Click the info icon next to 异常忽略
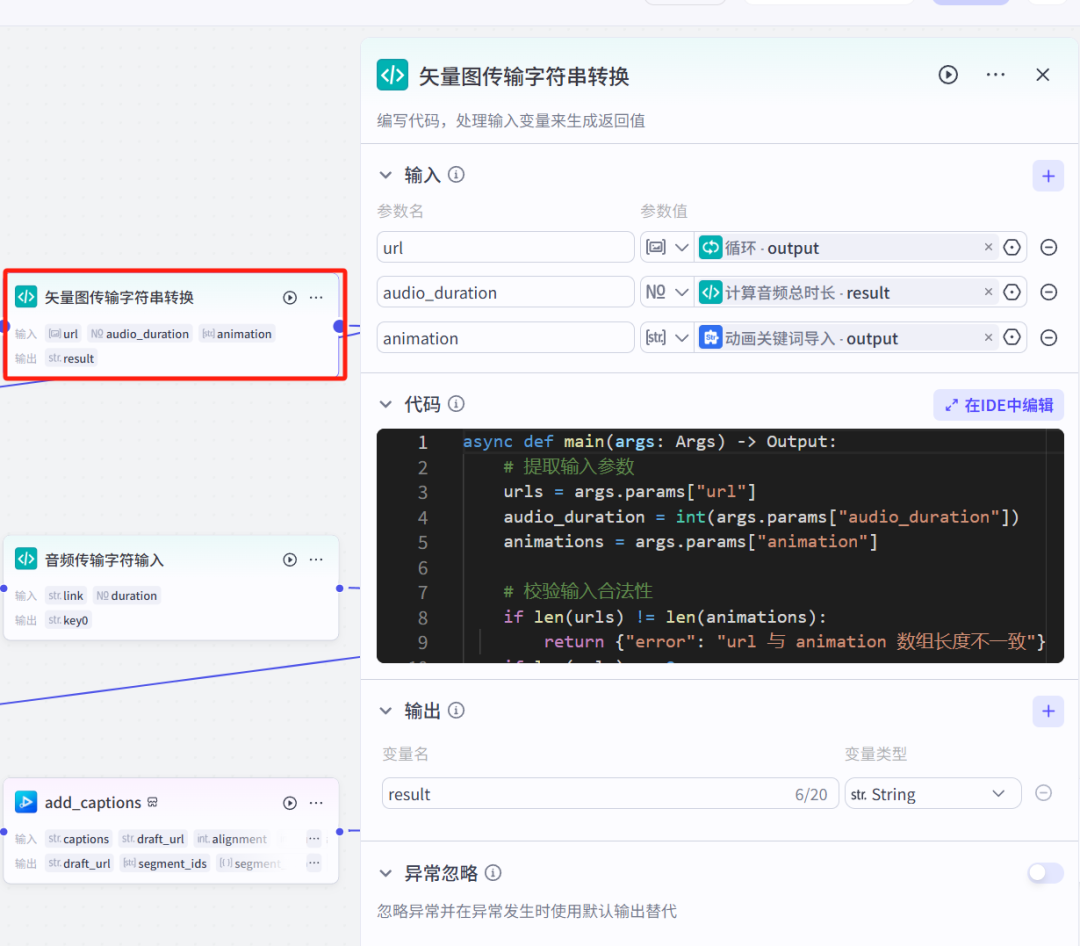 pyautogui.click(x=492, y=872)
